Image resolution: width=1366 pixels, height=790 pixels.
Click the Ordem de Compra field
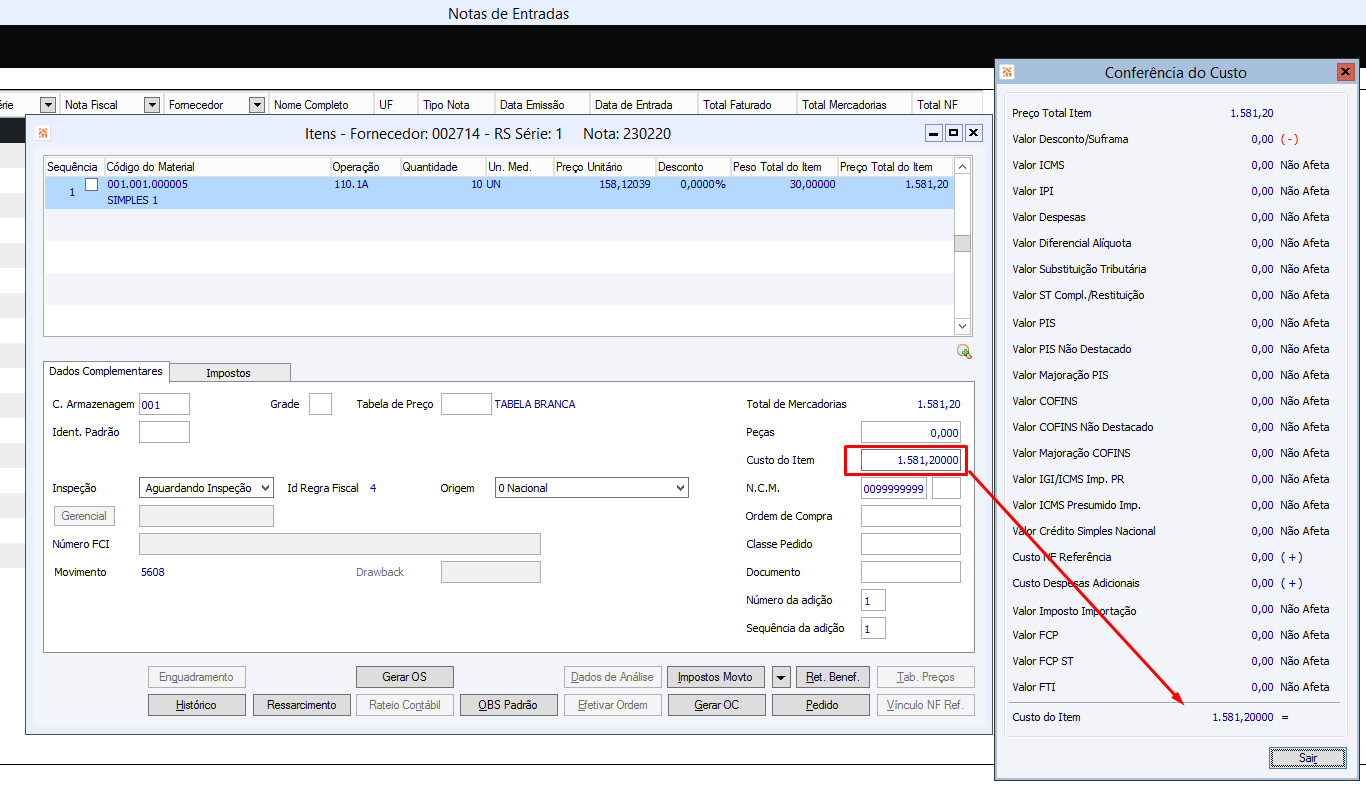point(910,516)
